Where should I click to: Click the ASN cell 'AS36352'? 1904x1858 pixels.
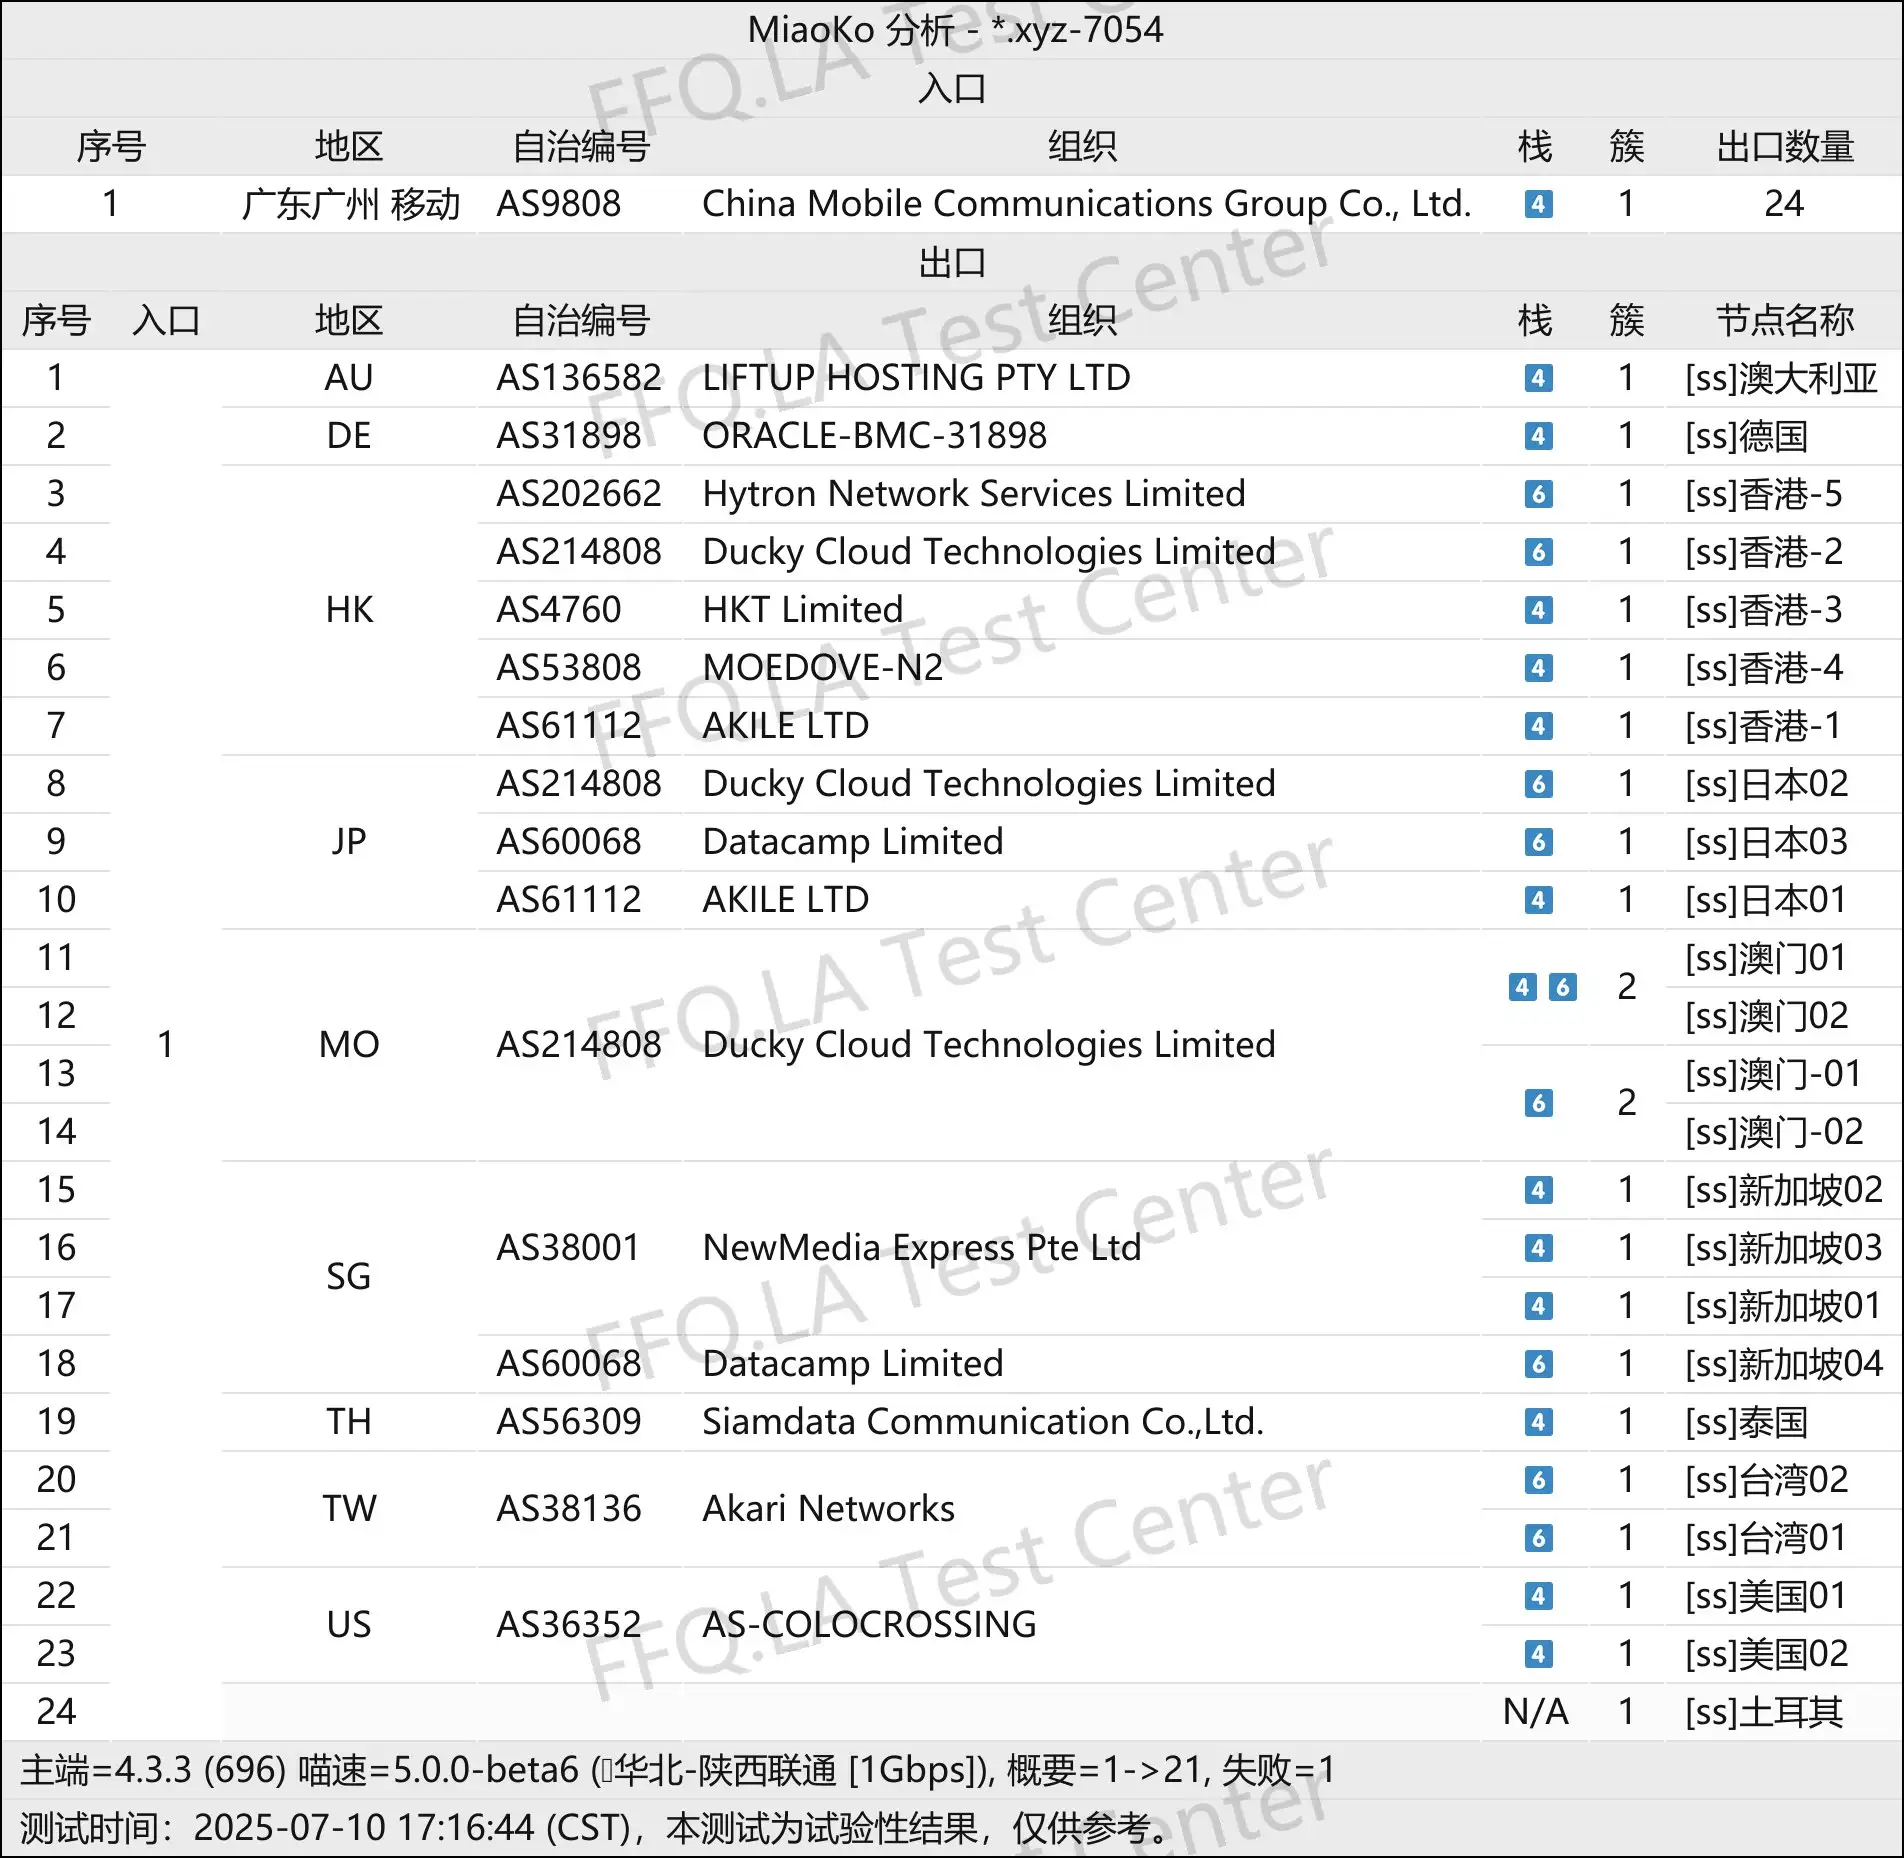569,1625
